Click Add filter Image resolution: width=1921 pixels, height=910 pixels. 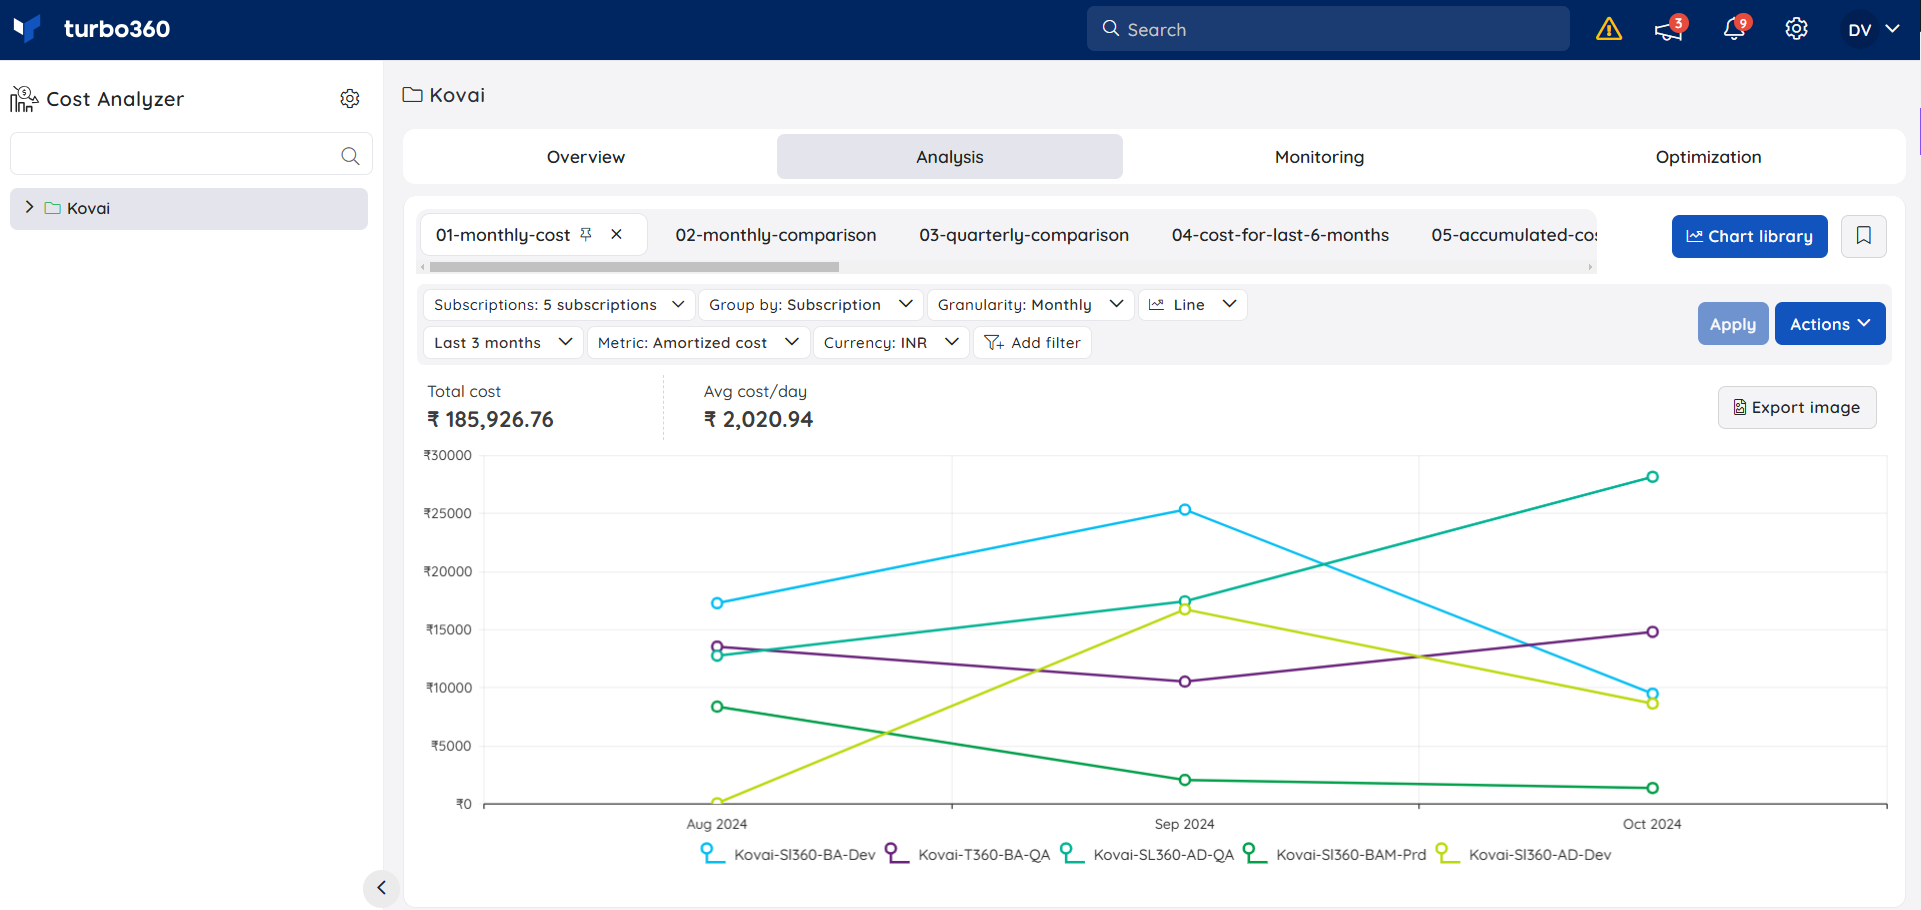pyautogui.click(x=1032, y=342)
